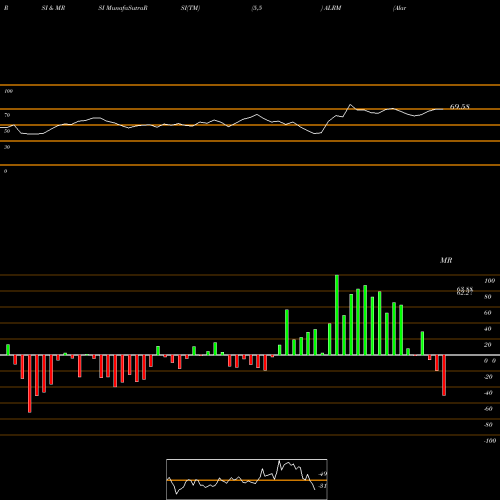This screenshot has width=500, height=500.
Task: Click the 49 label in mini chart
Action: [323, 474]
